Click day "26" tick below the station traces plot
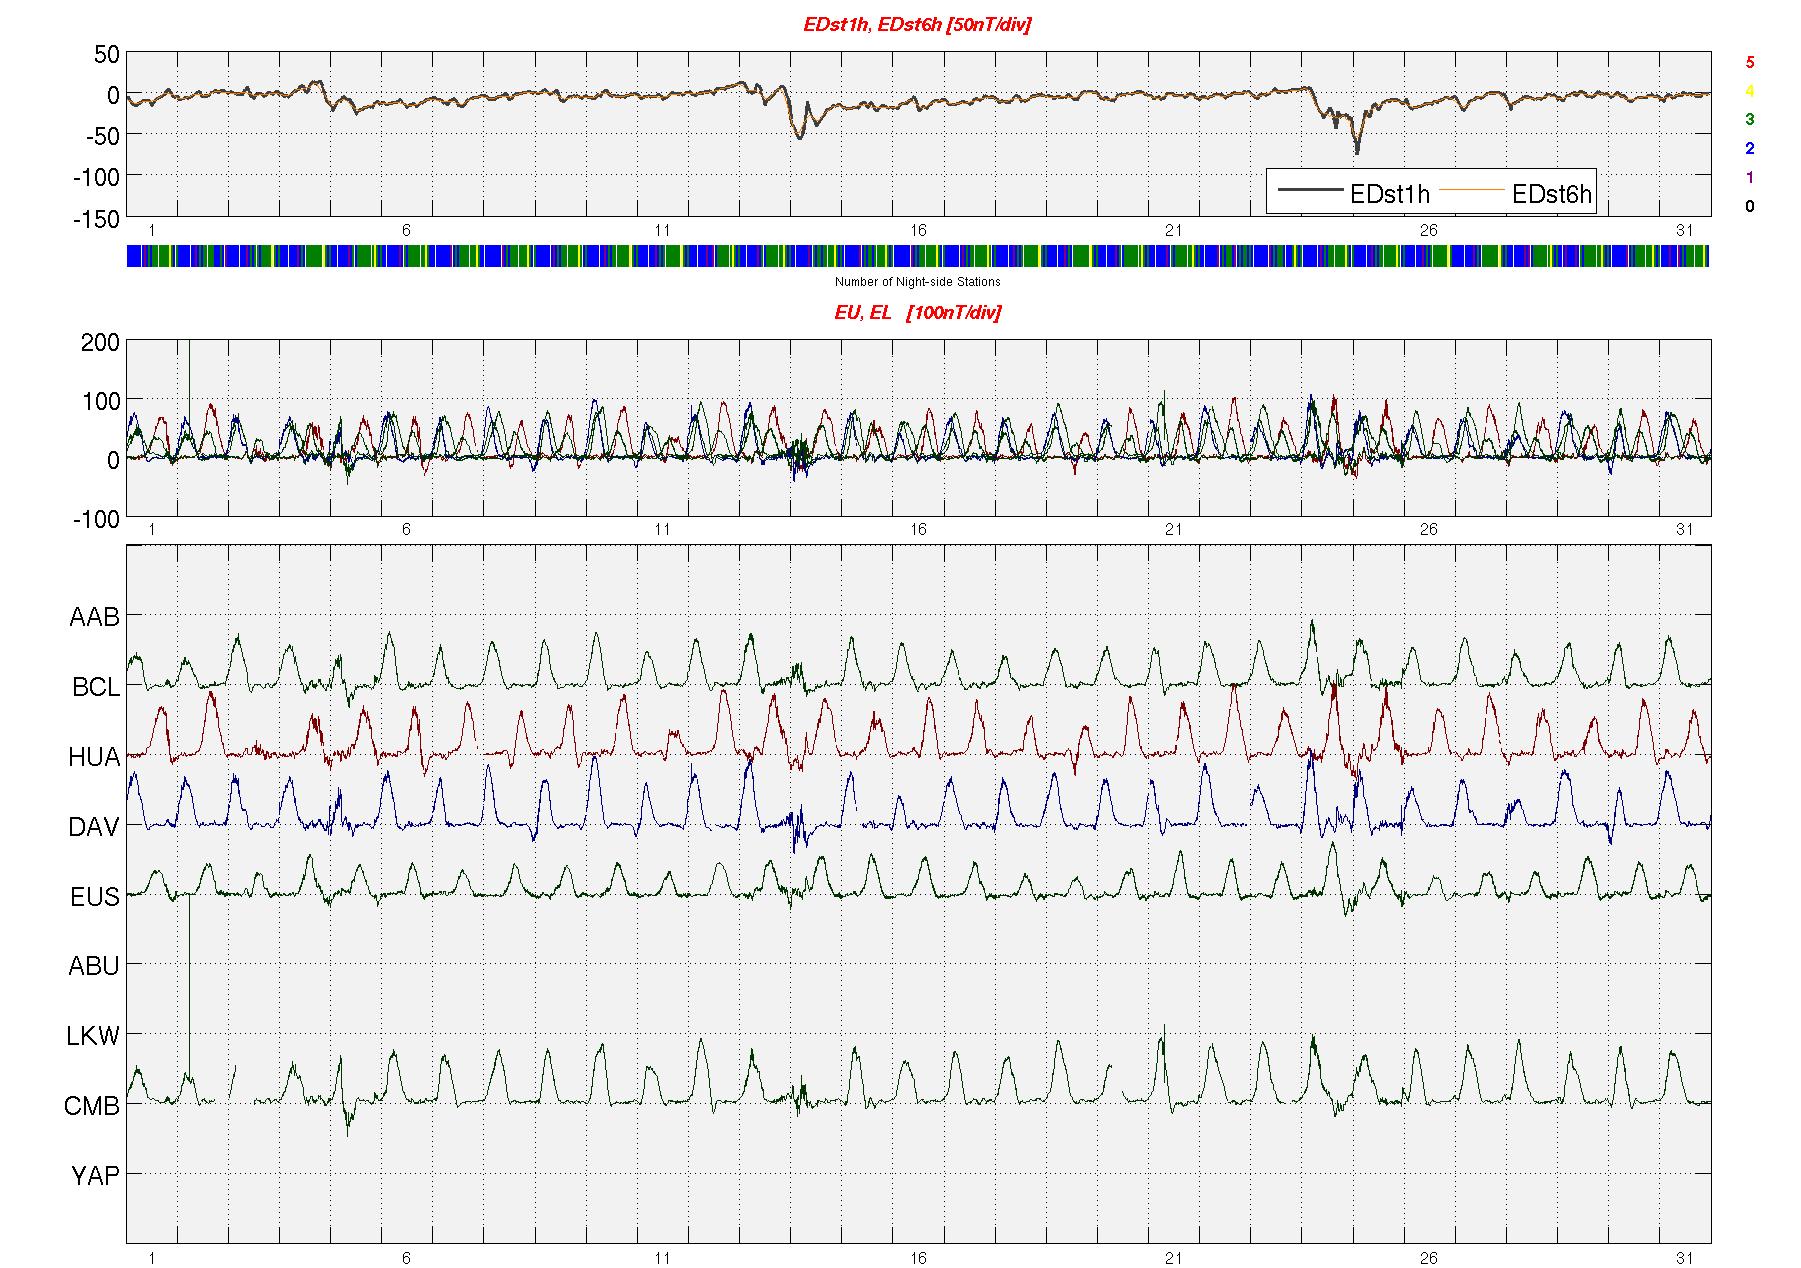Screen dimensions: 1801x1268 (1428, 1257)
